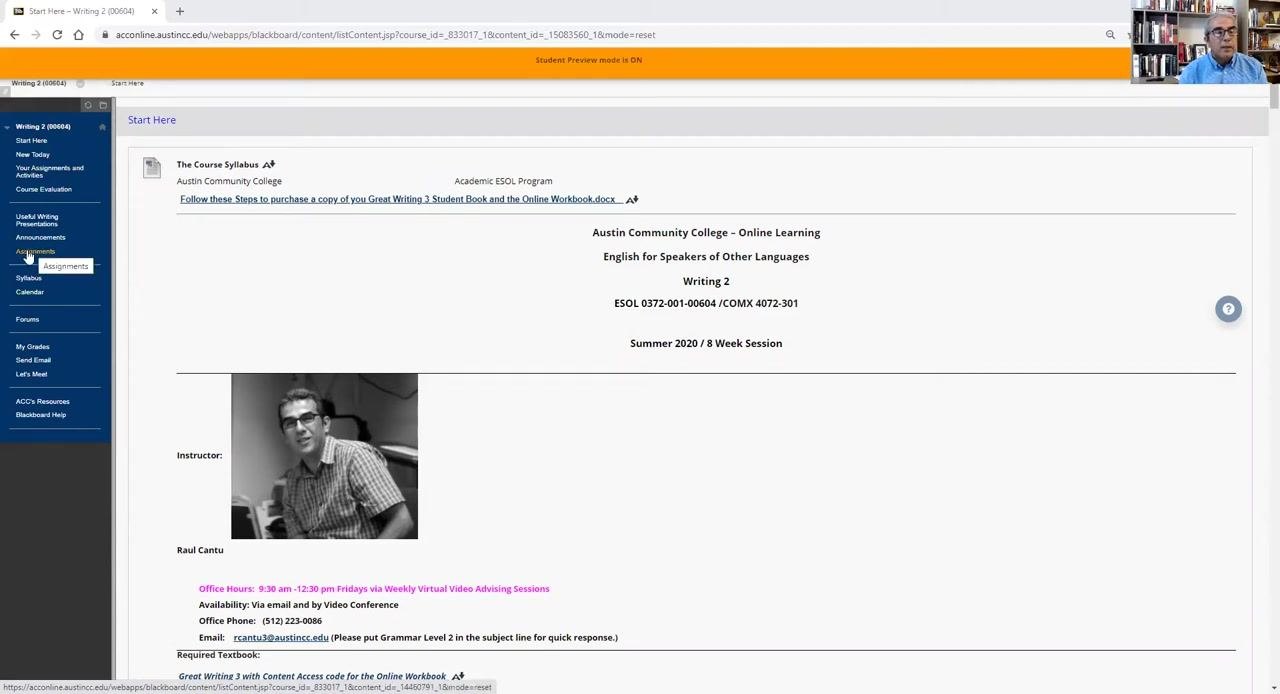Click the webcam video overlay of presenter

coord(1205,42)
